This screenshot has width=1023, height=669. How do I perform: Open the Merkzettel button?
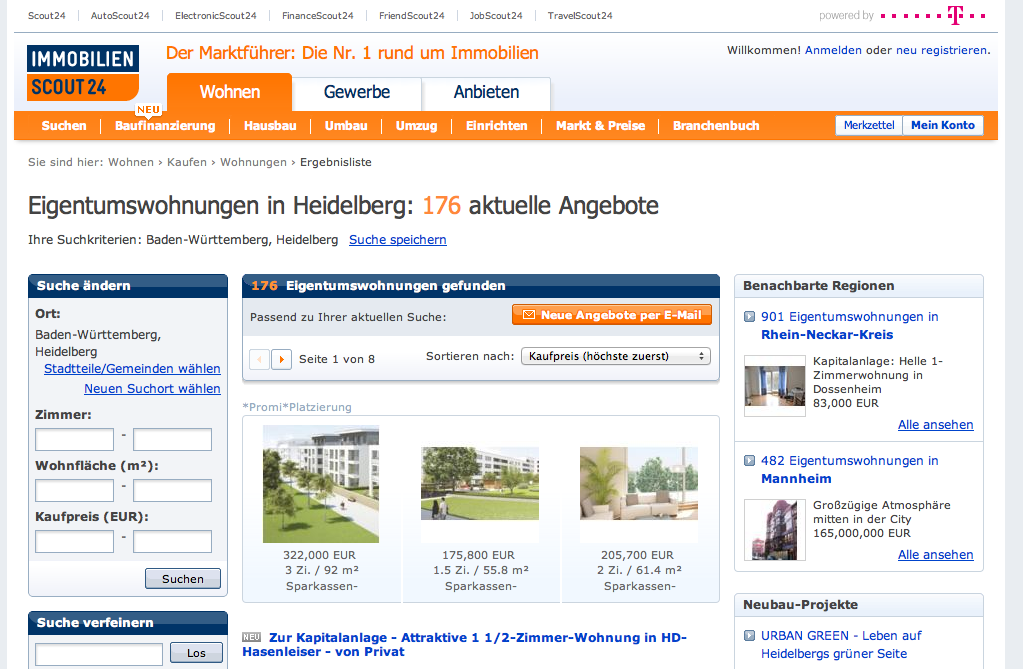click(x=869, y=125)
